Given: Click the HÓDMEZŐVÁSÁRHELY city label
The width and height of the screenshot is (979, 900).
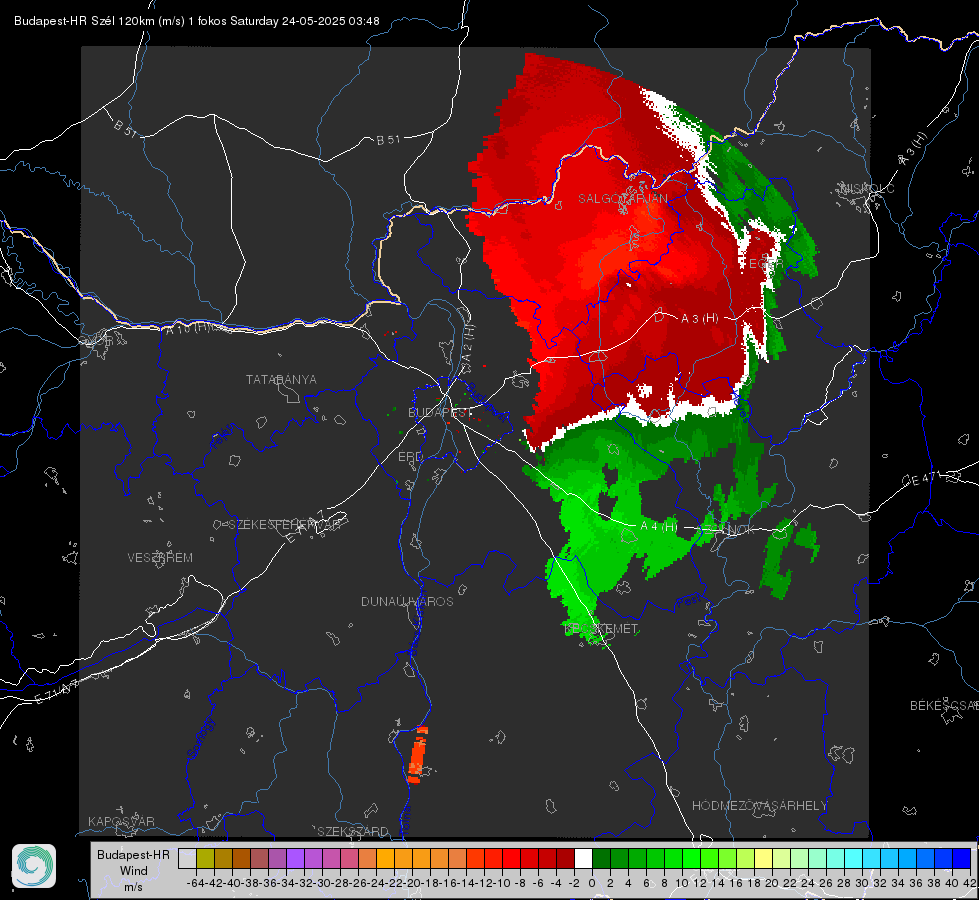Looking at the screenshot, I should (759, 806).
